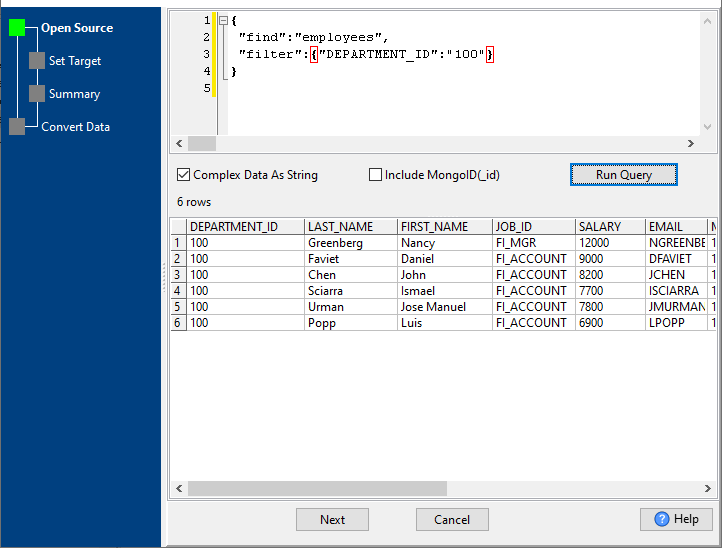Click the gray Set Target step square
This screenshot has height=548, width=722.
click(x=37, y=61)
